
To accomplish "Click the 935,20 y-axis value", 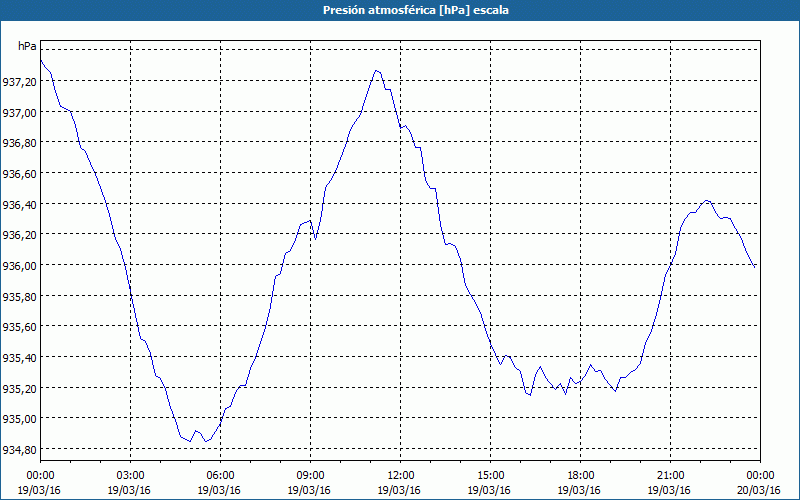I will (19, 388).
